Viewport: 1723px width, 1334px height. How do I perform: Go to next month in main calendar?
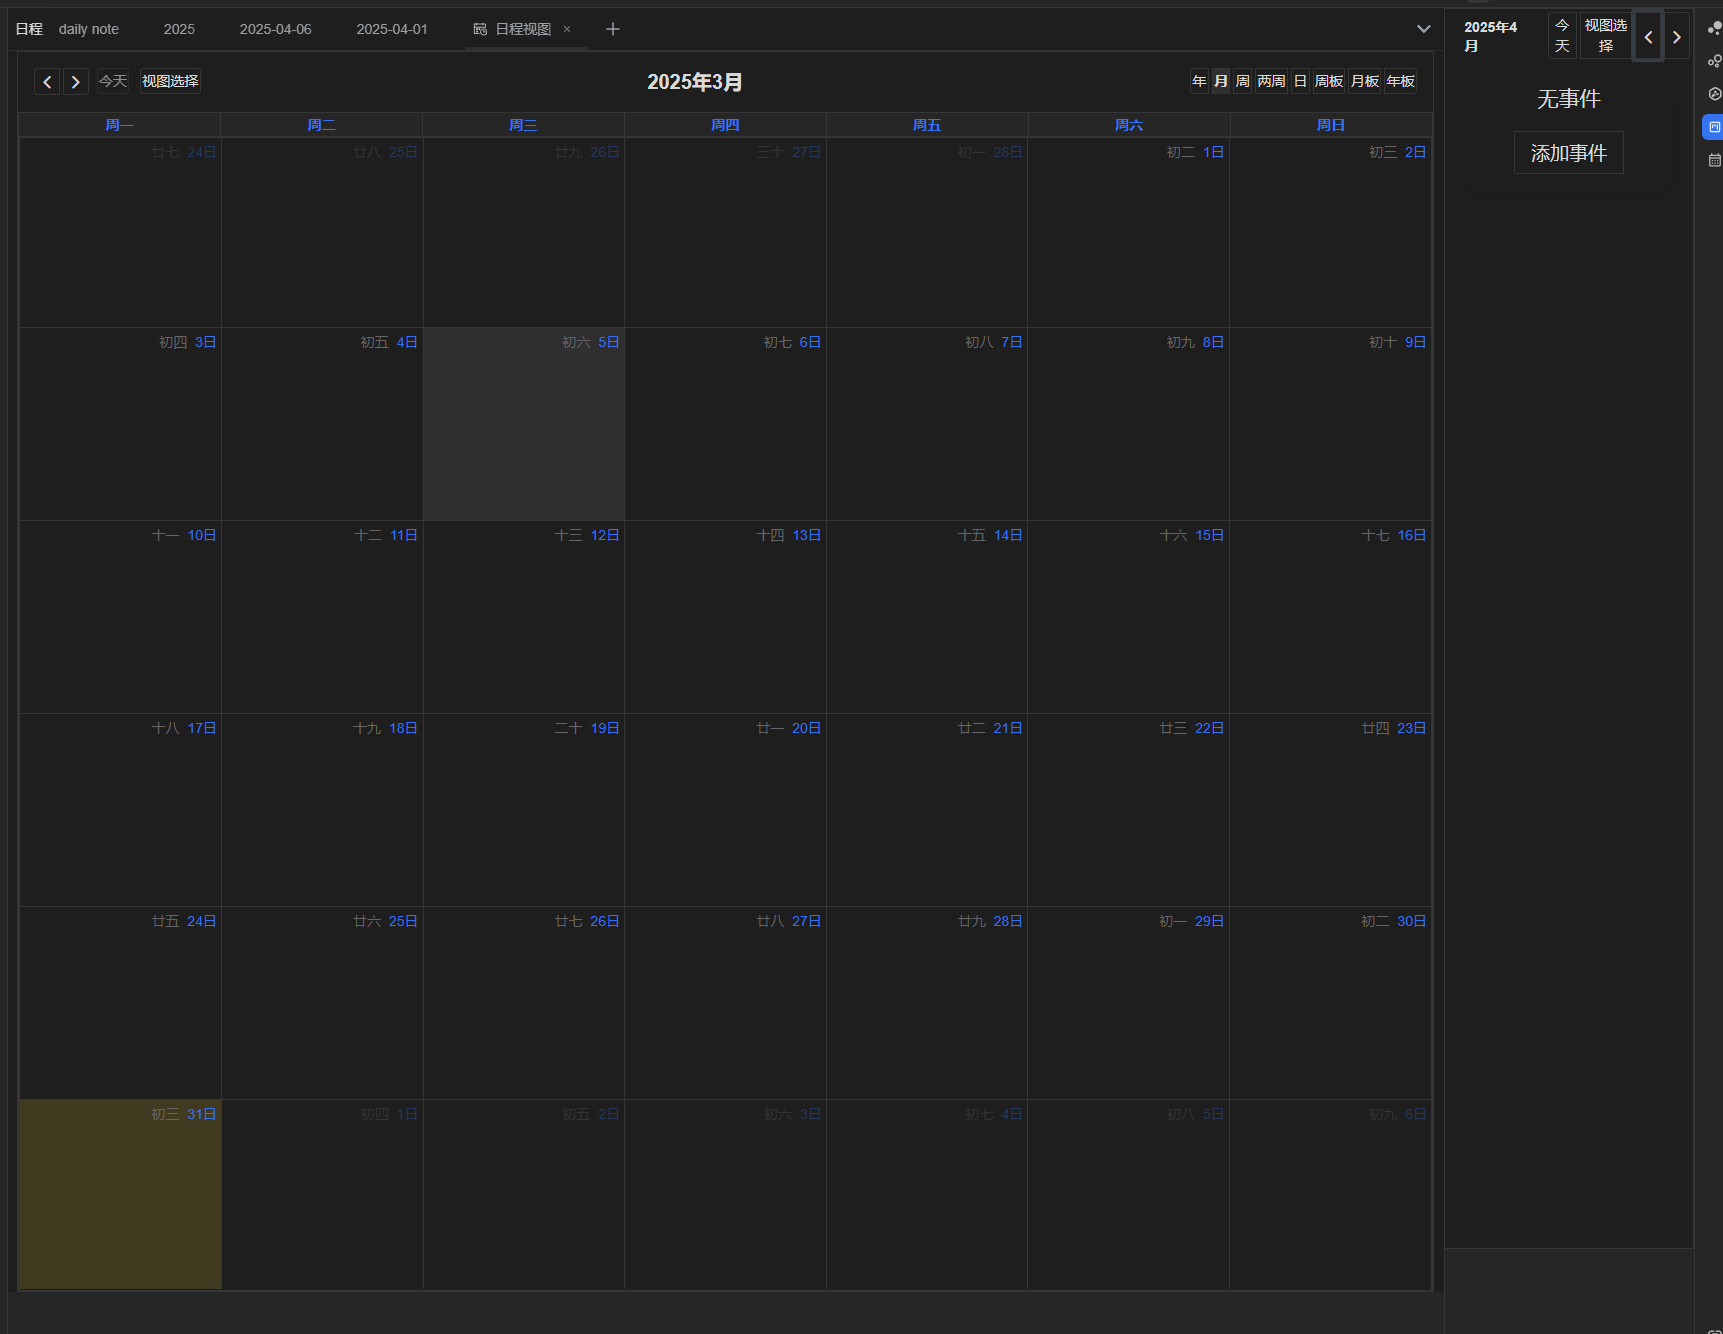click(75, 82)
